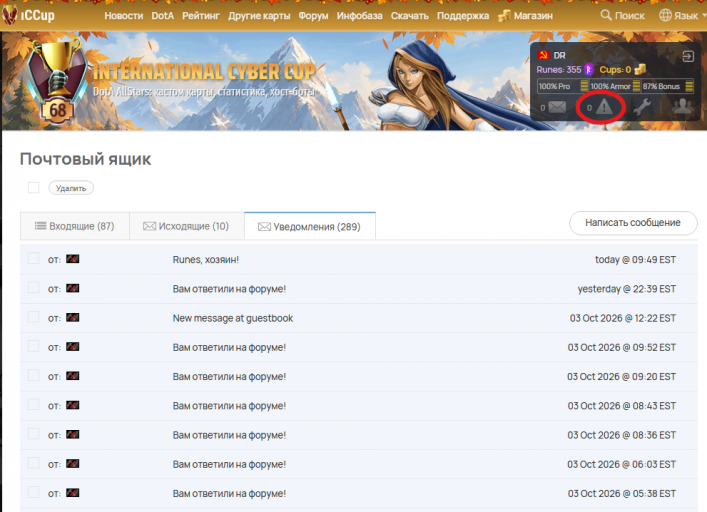Click Написать сообщение button
Screen dimensions: 707x512
click(633, 223)
